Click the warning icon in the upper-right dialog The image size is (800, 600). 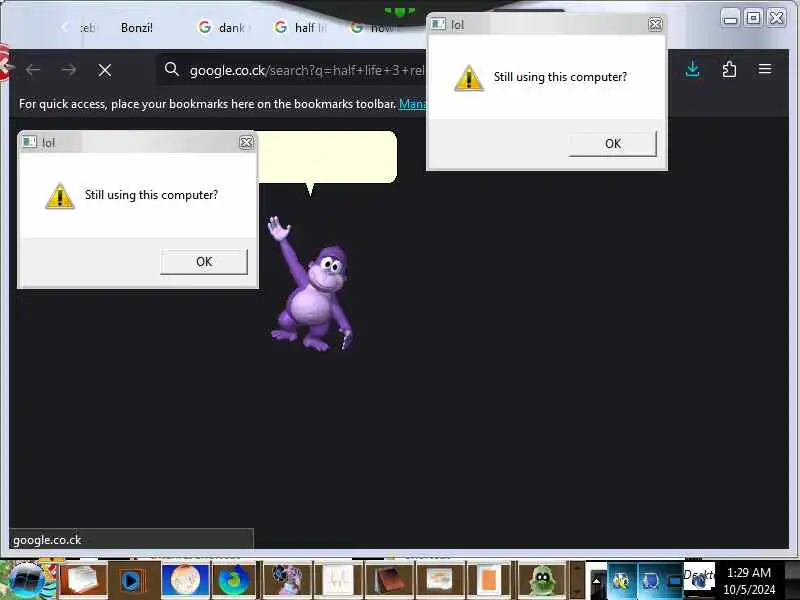click(x=468, y=78)
